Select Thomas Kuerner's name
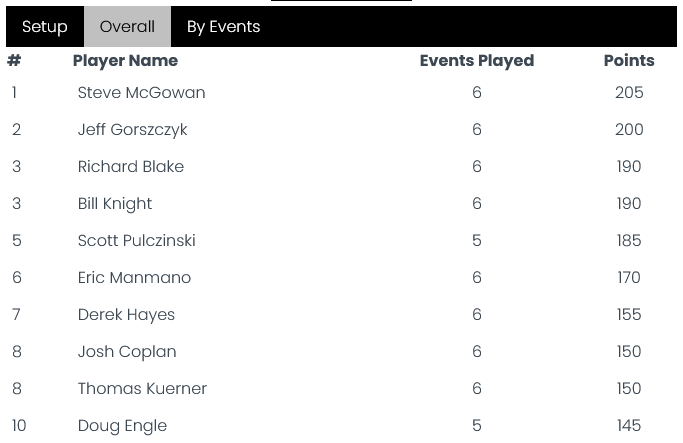 (142, 389)
